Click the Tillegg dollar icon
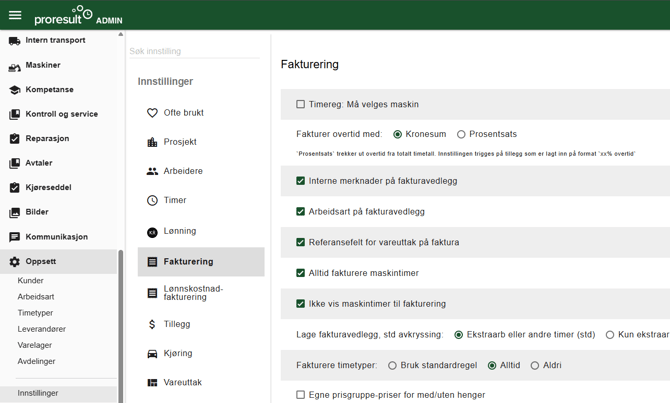 pos(152,324)
